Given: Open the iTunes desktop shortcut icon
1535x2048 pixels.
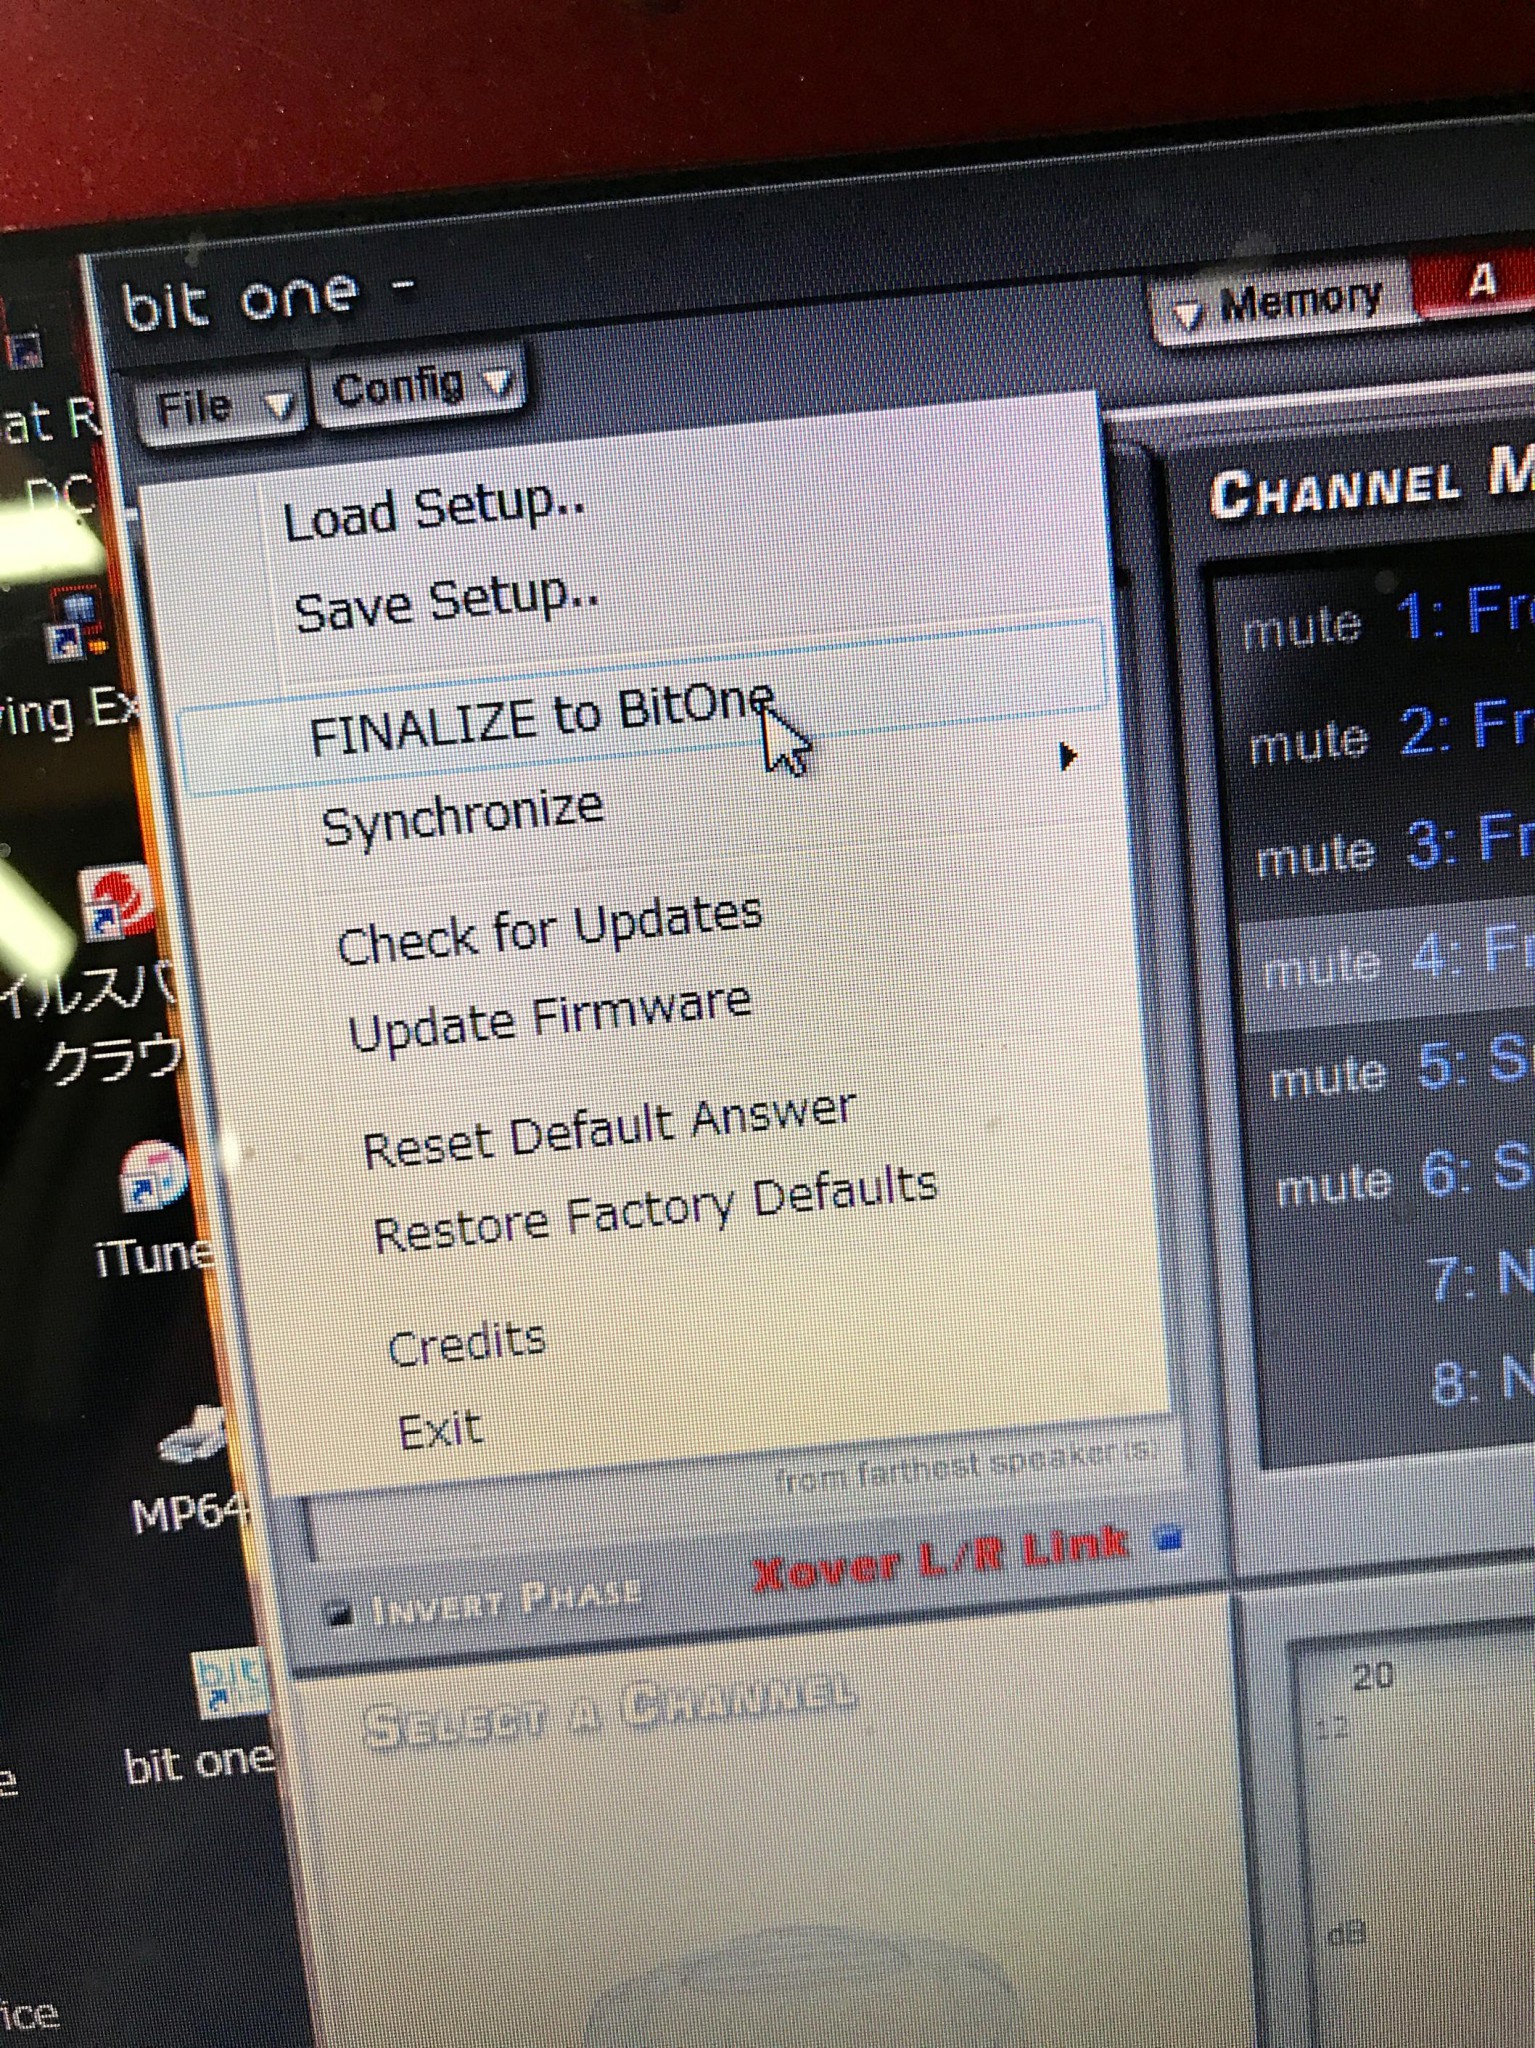Looking at the screenshot, I should (152, 1177).
